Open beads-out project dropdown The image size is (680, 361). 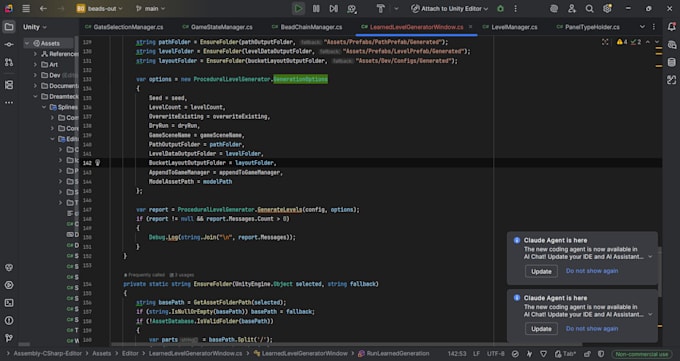pos(99,8)
